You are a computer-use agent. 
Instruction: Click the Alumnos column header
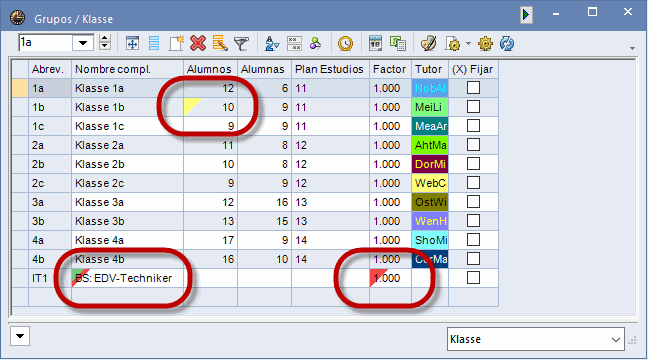[x=210, y=69]
